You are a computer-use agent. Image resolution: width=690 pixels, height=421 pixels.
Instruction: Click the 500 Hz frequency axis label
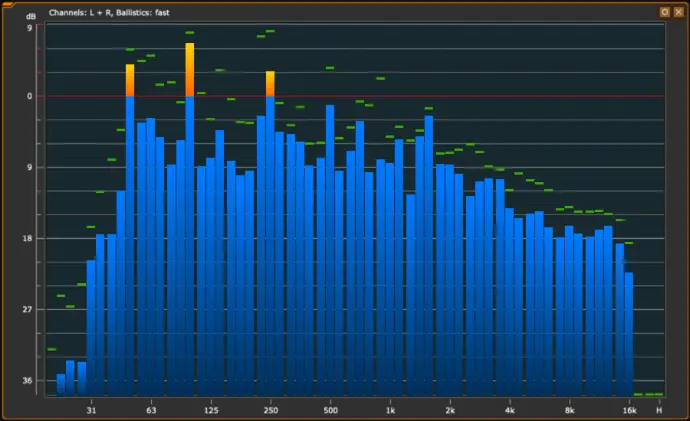tap(330, 410)
